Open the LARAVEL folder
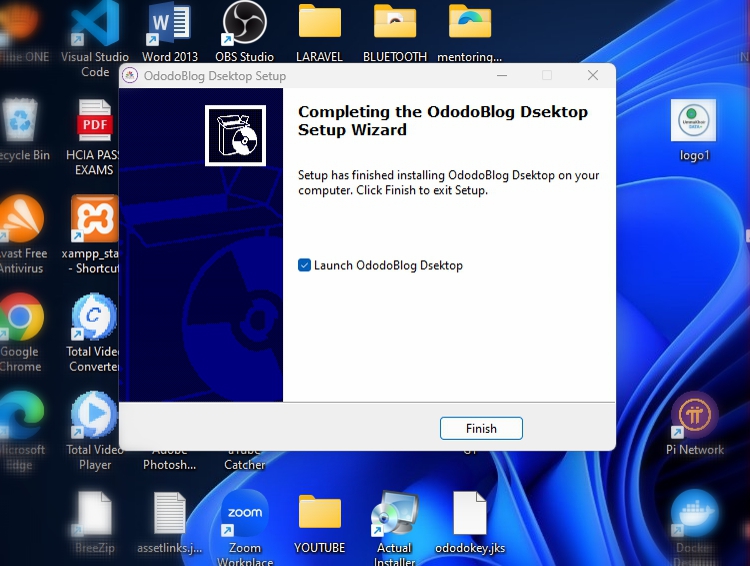This screenshot has width=750, height=566. 320,27
